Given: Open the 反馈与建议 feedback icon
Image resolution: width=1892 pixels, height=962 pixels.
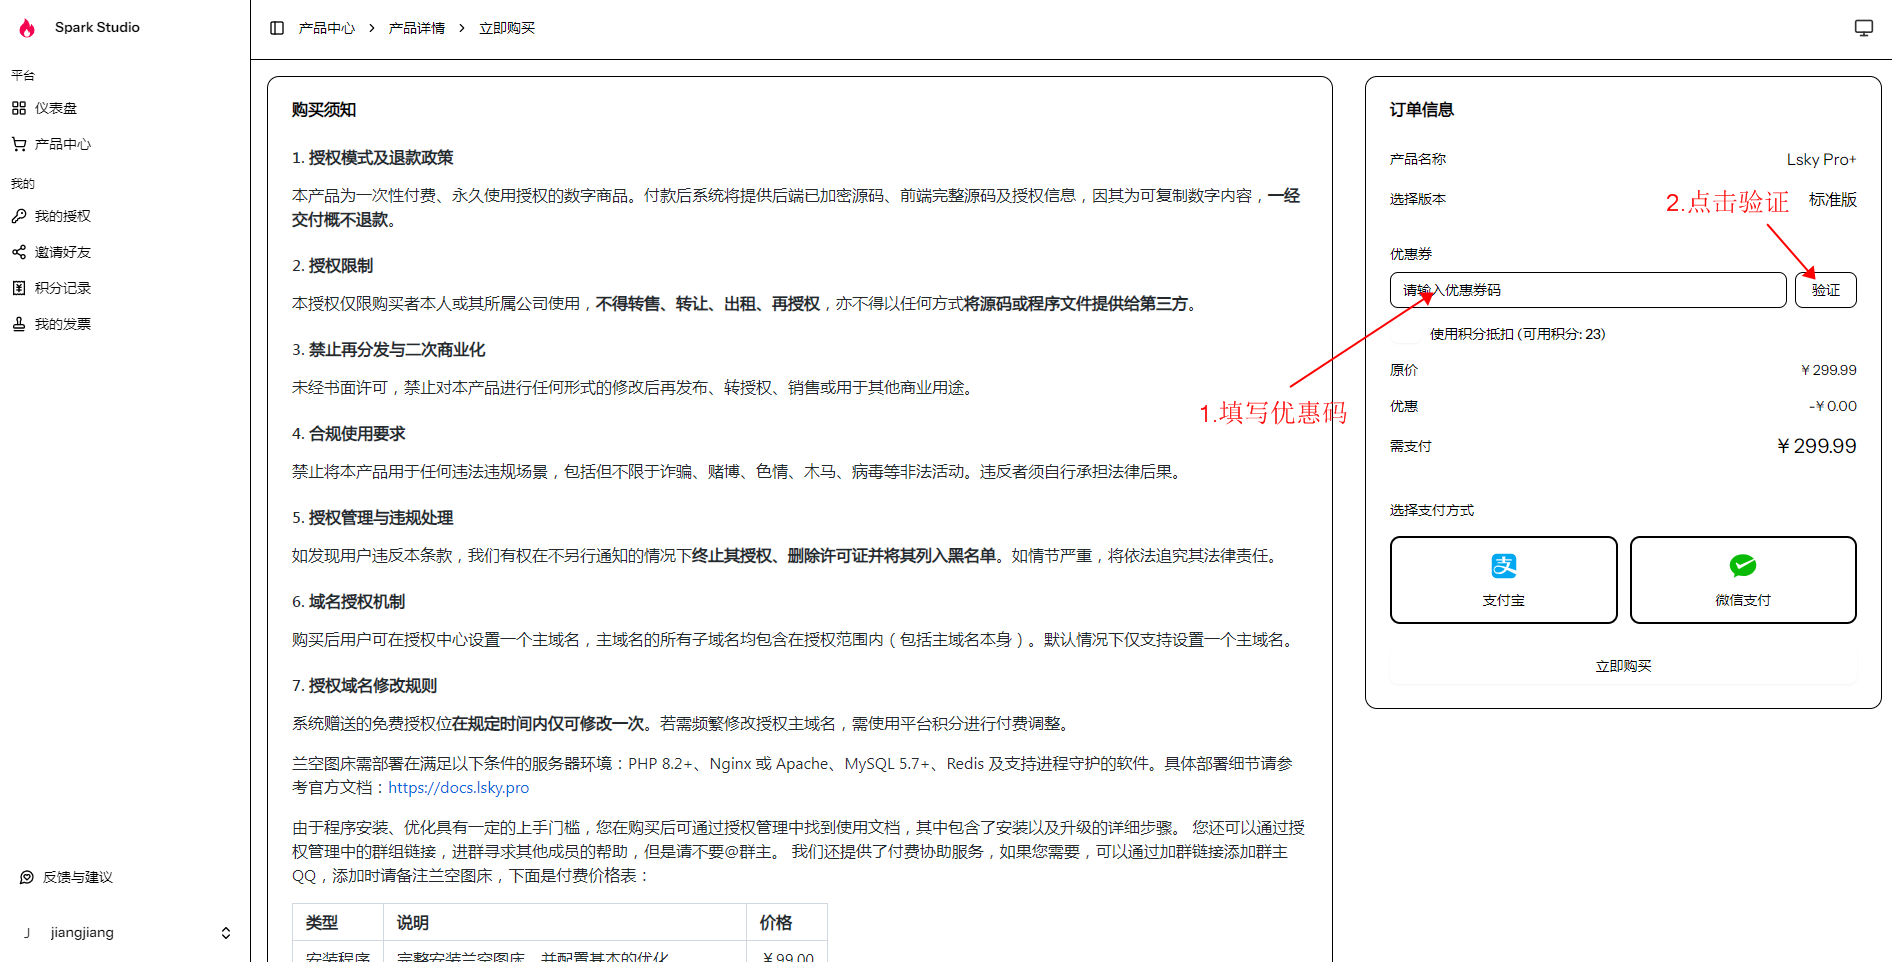Looking at the screenshot, I should 27,877.
